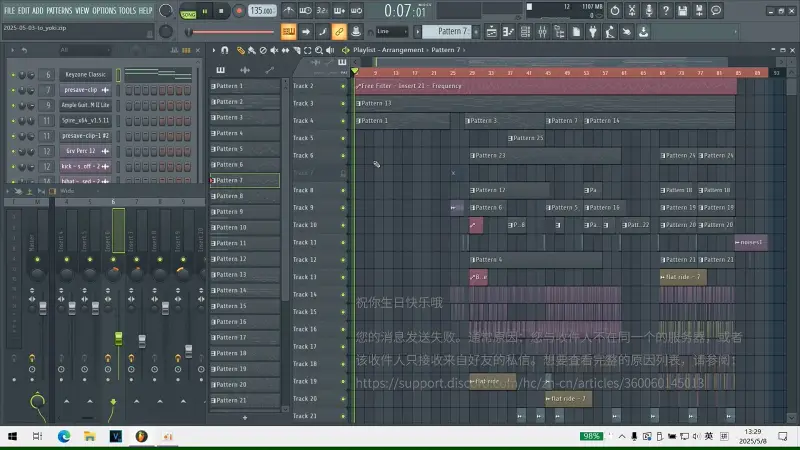The image size is (800, 450).
Task: Click the song position slider
Action: click(x=231, y=32)
